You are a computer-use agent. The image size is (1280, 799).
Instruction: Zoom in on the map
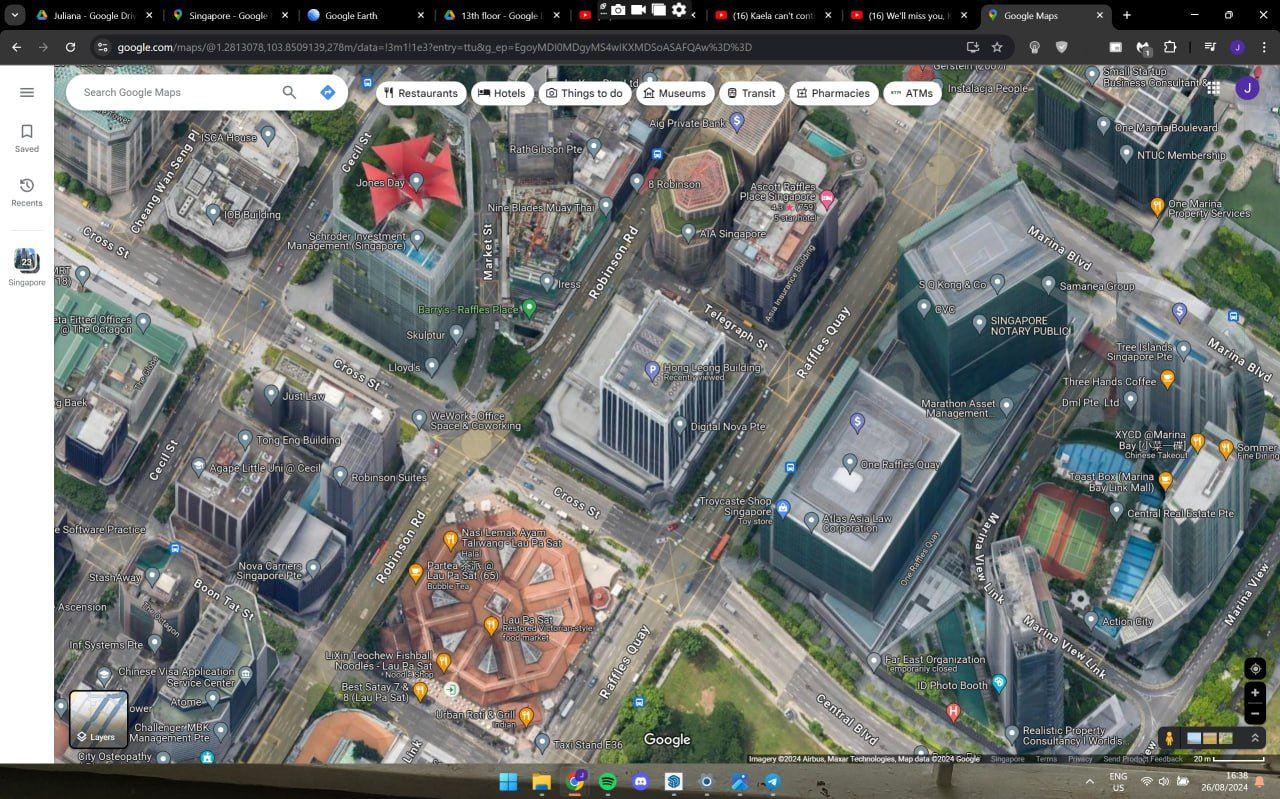[x=1255, y=692]
